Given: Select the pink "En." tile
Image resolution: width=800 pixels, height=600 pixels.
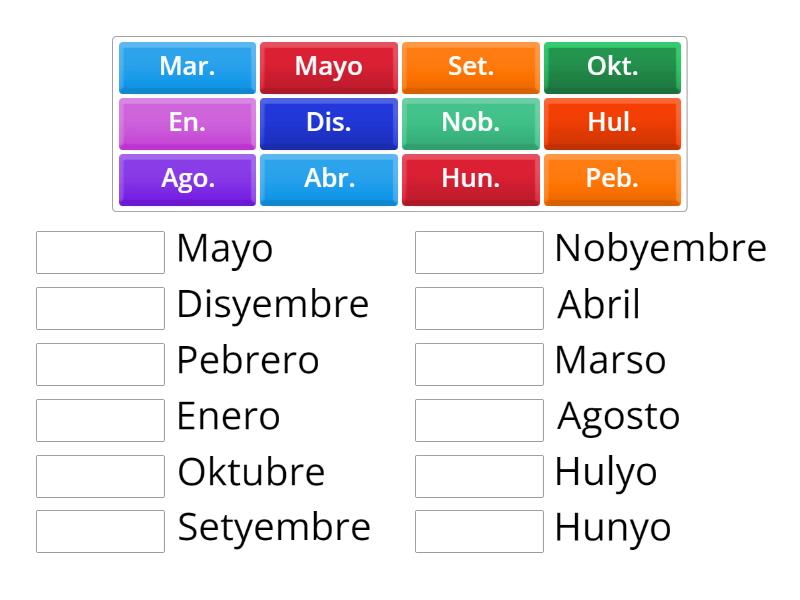Looking at the screenshot, I should click(x=187, y=123).
